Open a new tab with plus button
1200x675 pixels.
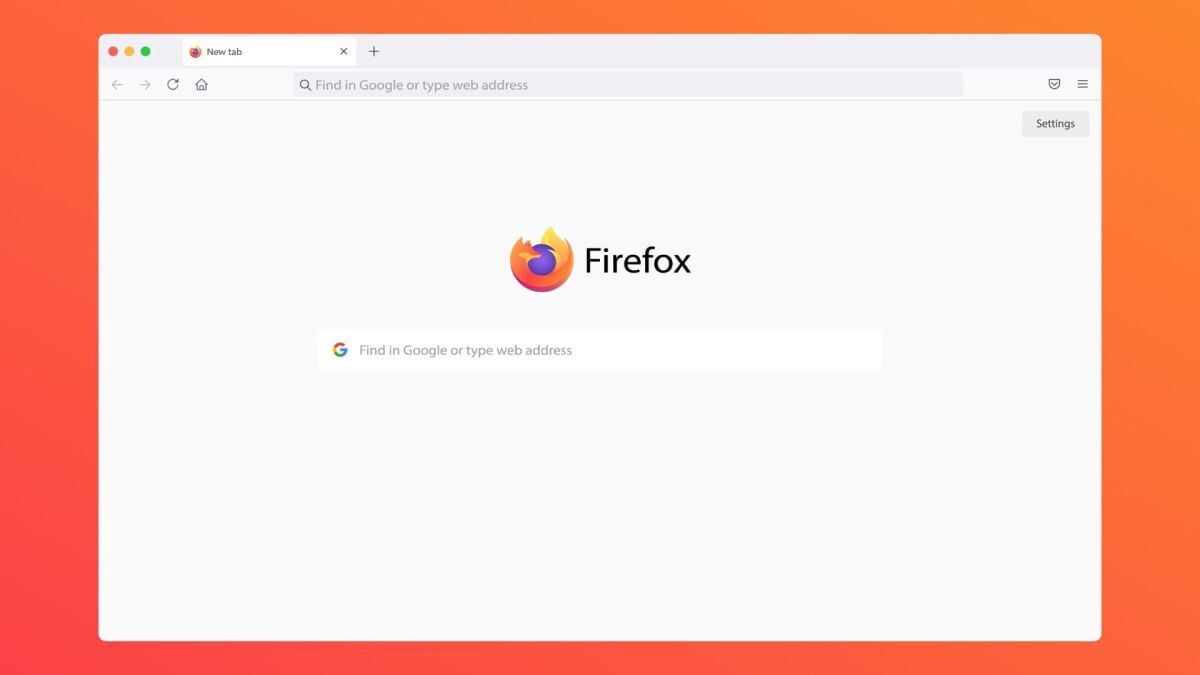tap(374, 51)
